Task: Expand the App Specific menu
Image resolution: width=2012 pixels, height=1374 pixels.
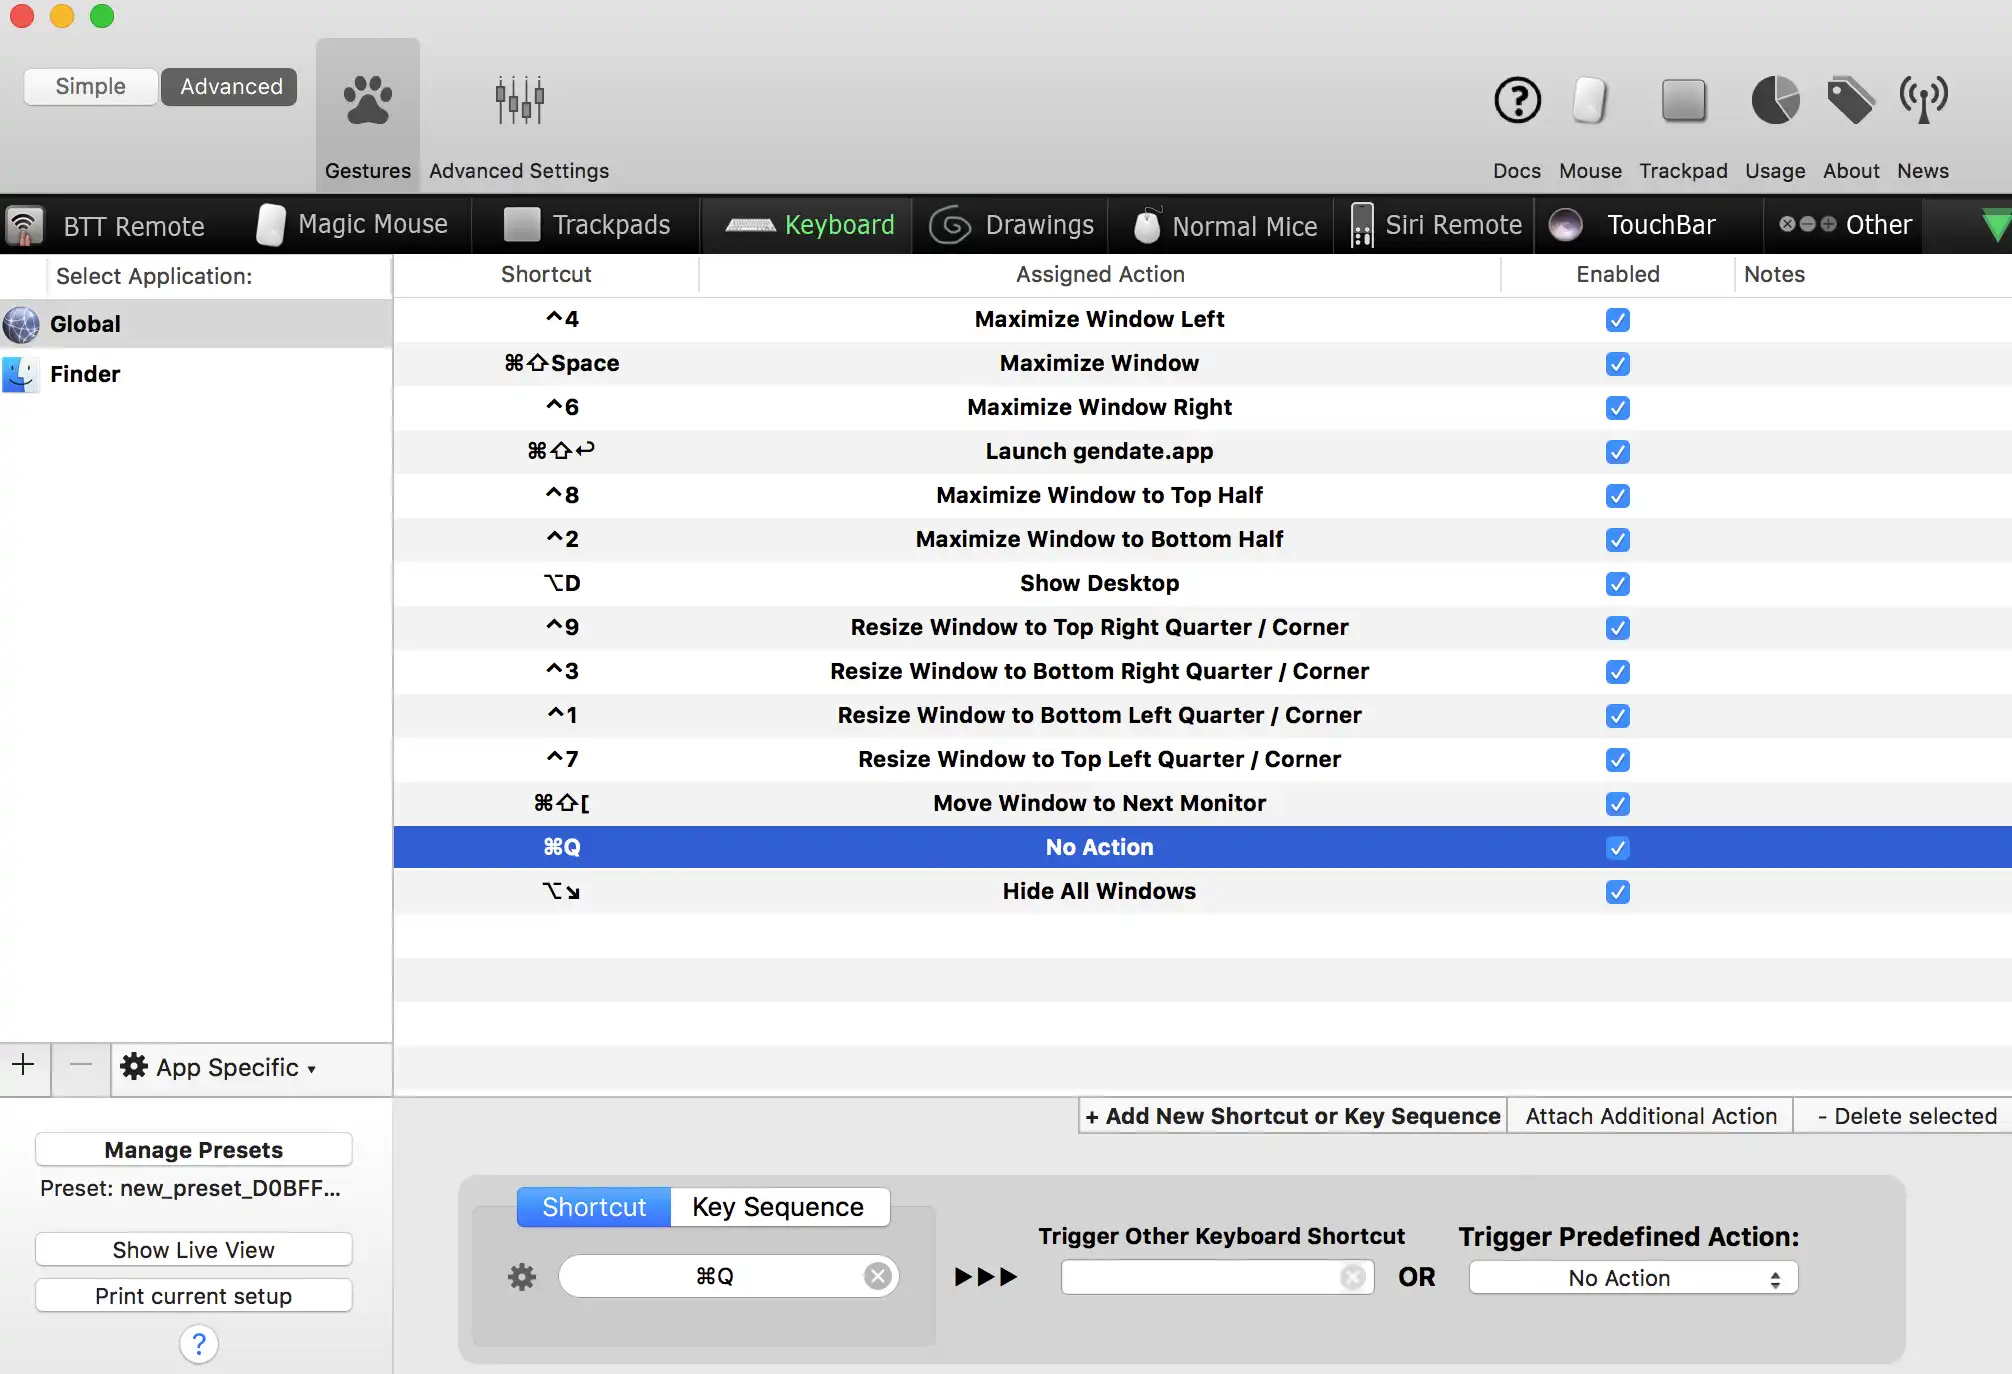Action: point(218,1068)
